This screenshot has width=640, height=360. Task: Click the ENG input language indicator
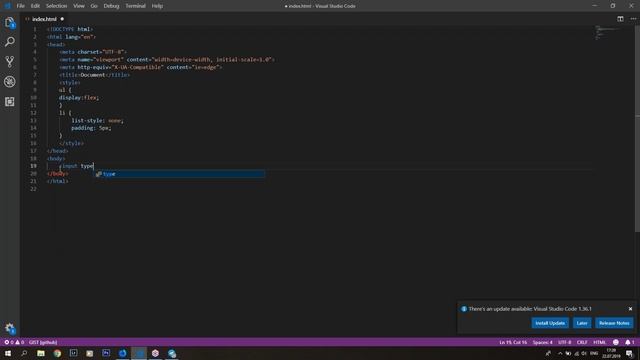point(594,353)
